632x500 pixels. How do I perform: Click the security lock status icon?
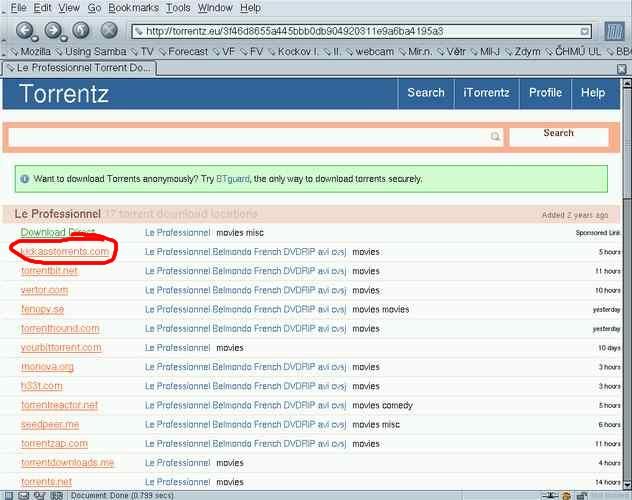pos(582,496)
